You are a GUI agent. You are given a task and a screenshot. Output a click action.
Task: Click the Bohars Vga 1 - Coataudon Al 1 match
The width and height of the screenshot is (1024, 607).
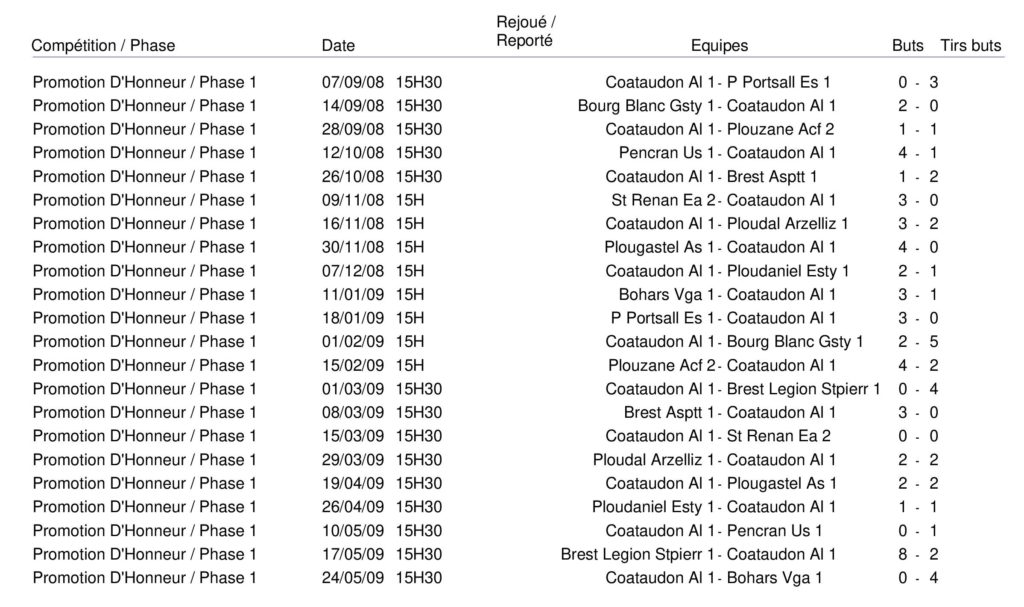click(x=727, y=295)
